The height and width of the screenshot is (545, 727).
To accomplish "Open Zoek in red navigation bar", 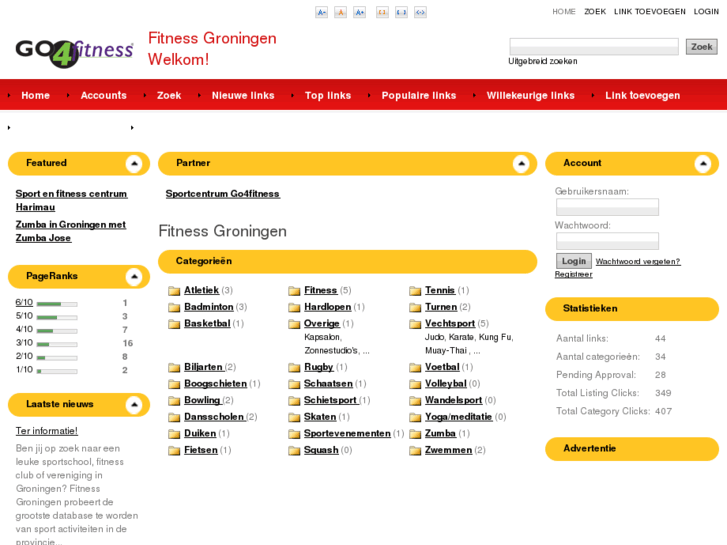I will (x=169, y=96).
